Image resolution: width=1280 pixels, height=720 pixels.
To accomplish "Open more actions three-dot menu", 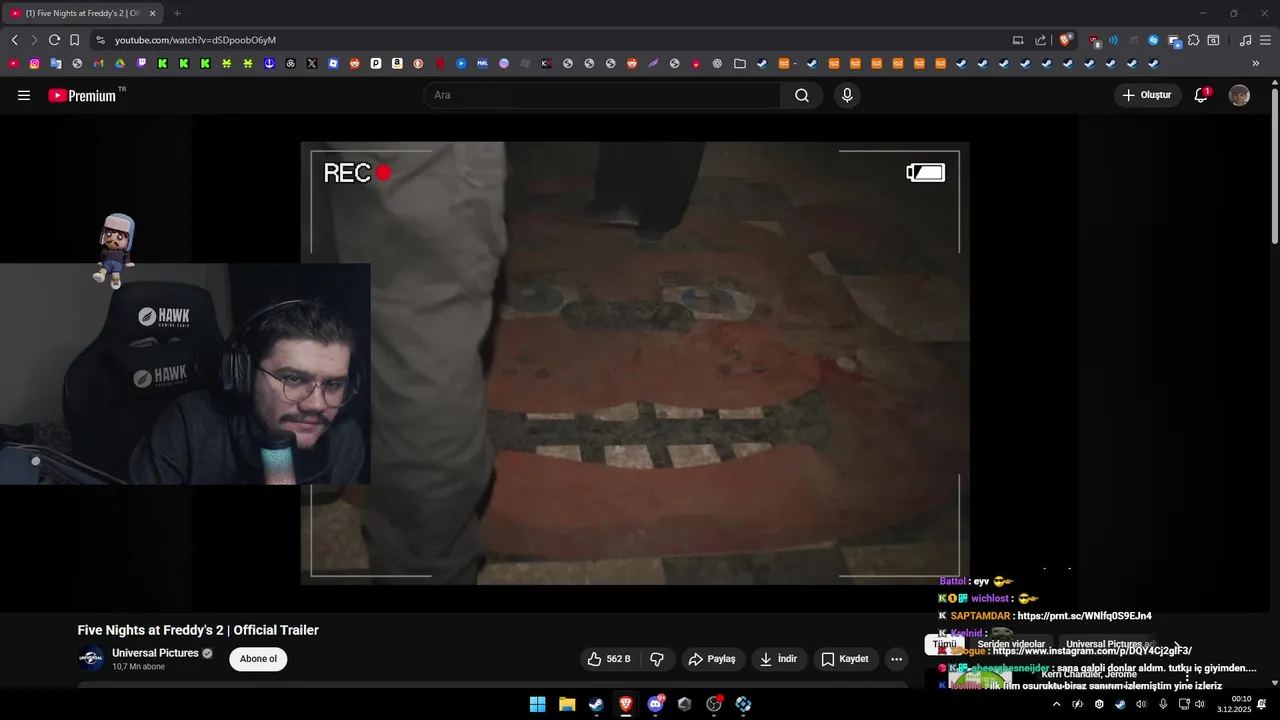I will coord(896,659).
